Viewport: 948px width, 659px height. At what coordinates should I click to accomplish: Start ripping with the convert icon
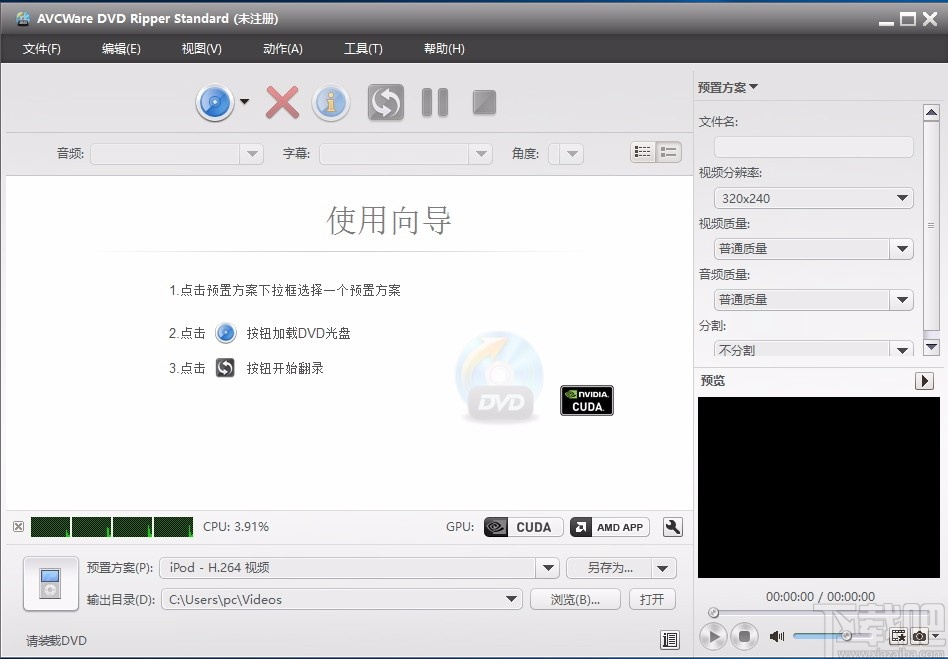click(384, 101)
